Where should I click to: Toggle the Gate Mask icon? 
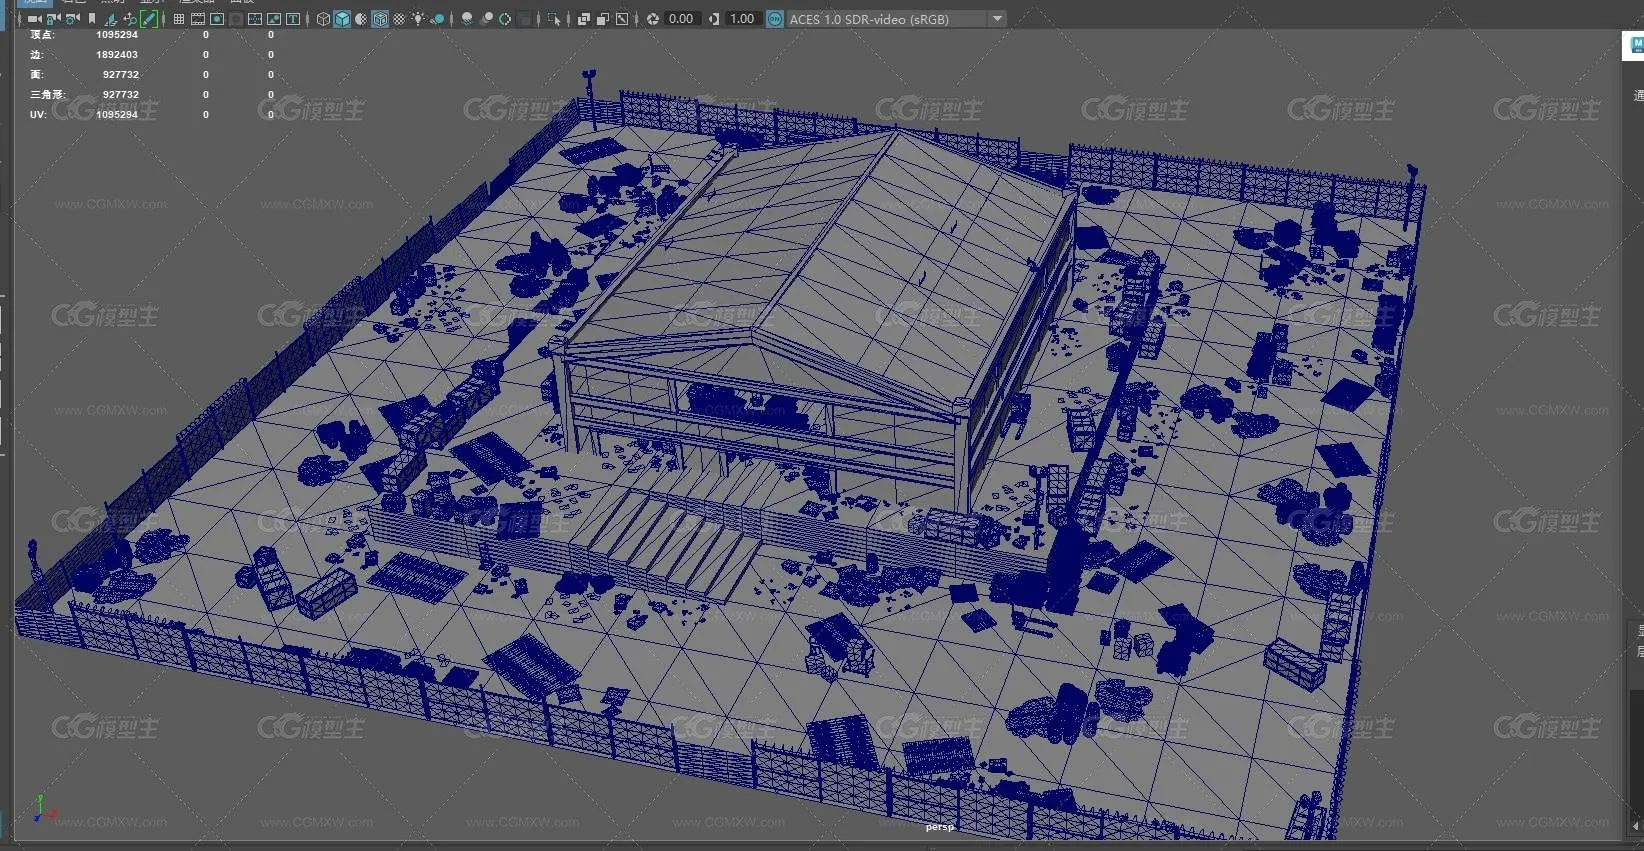(x=236, y=19)
